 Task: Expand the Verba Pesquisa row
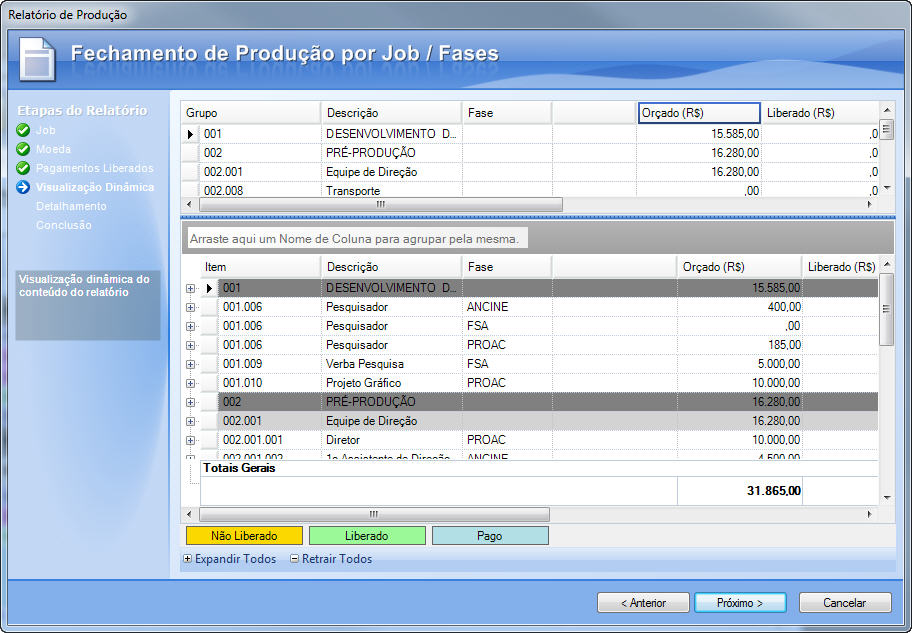coord(190,364)
